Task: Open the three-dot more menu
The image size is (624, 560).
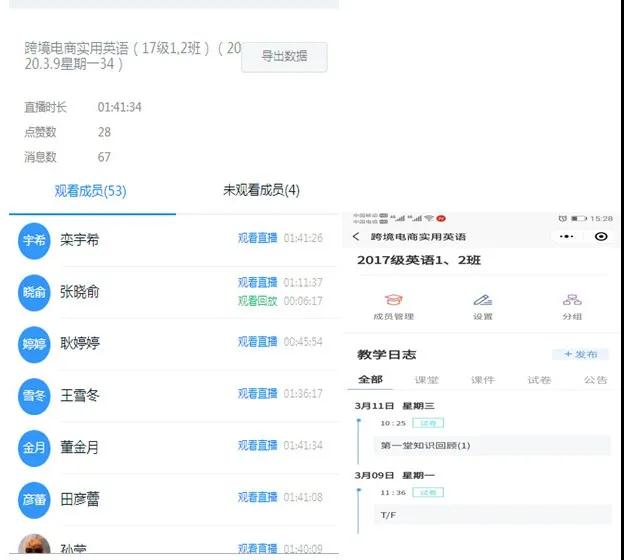Action: click(x=566, y=237)
